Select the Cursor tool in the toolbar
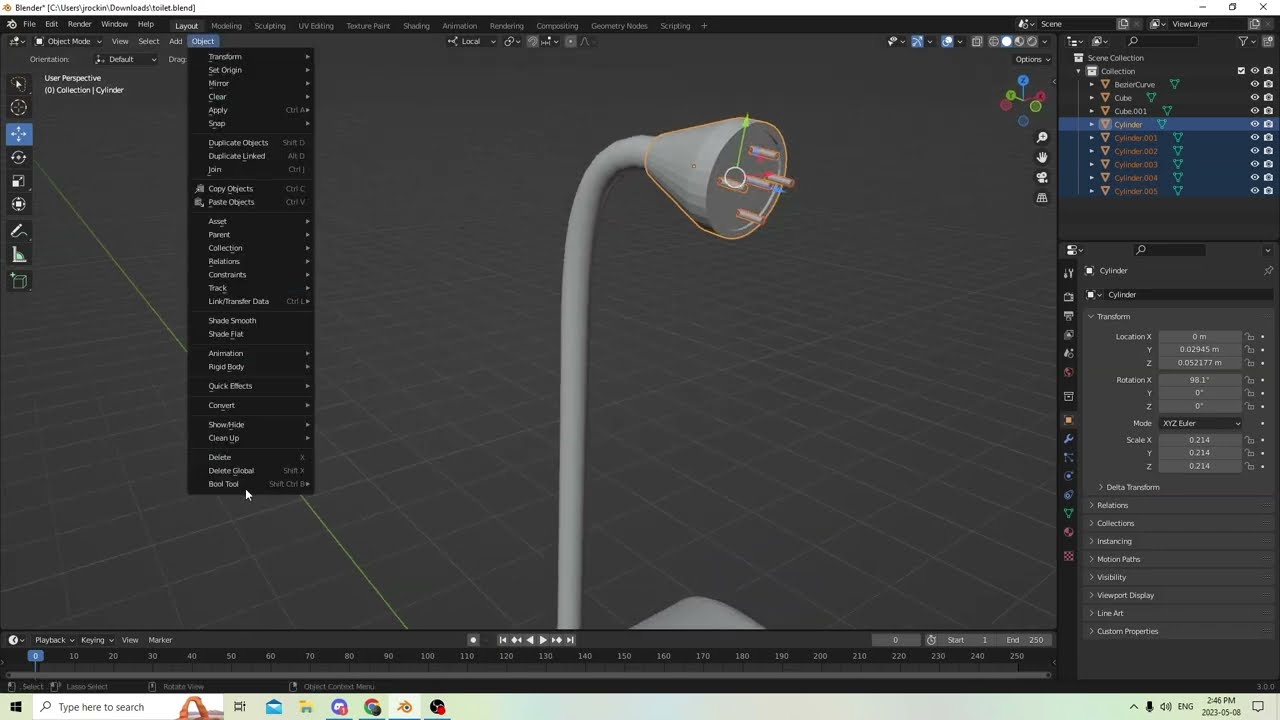 click(19, 108)
